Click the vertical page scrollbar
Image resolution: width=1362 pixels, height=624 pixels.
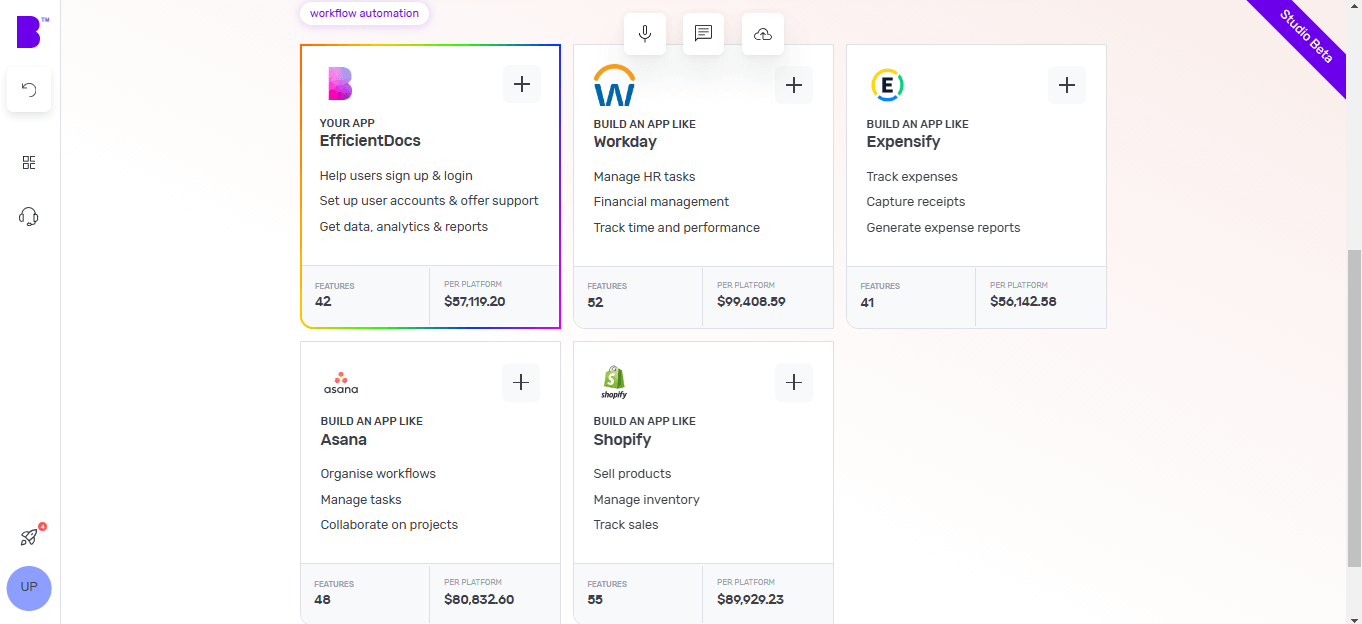[1354, 408]
